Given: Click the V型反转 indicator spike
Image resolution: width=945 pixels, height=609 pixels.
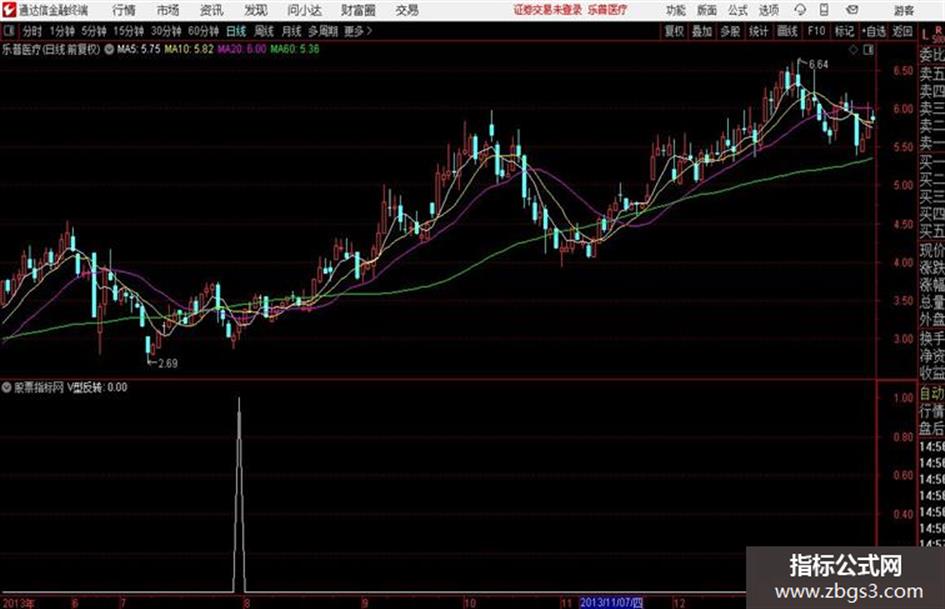Looking at the screenshot, I should tap(239, 494).
